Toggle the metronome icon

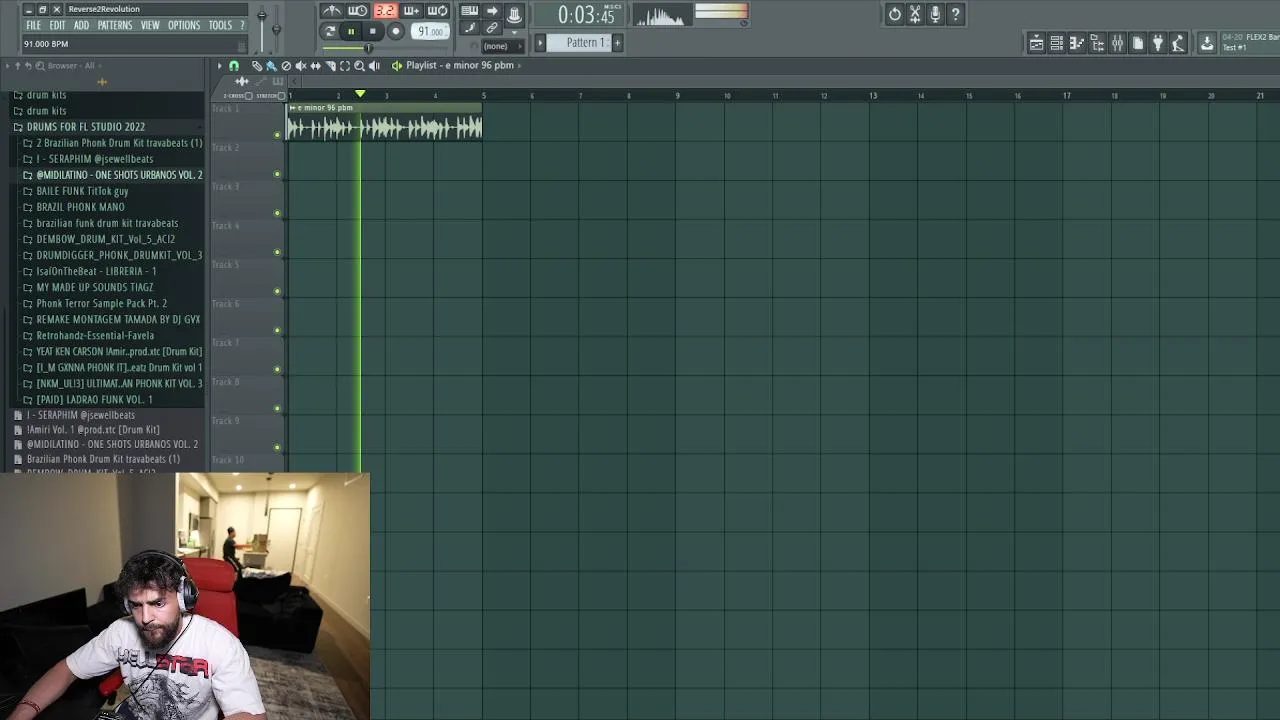click(332, 12)
